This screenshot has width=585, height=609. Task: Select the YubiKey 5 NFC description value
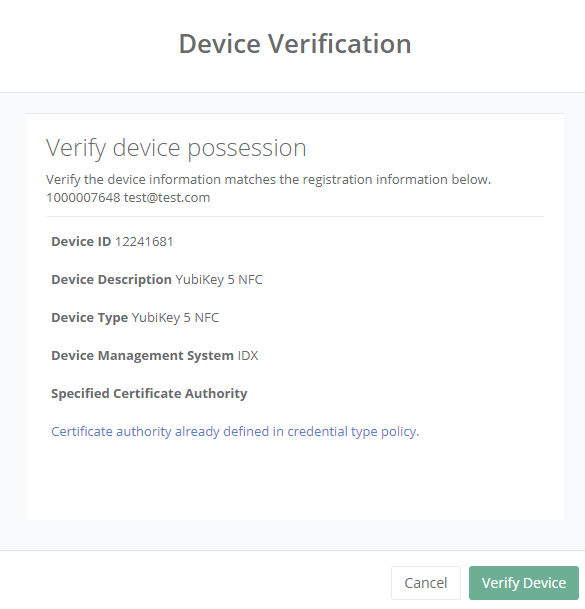219,280
